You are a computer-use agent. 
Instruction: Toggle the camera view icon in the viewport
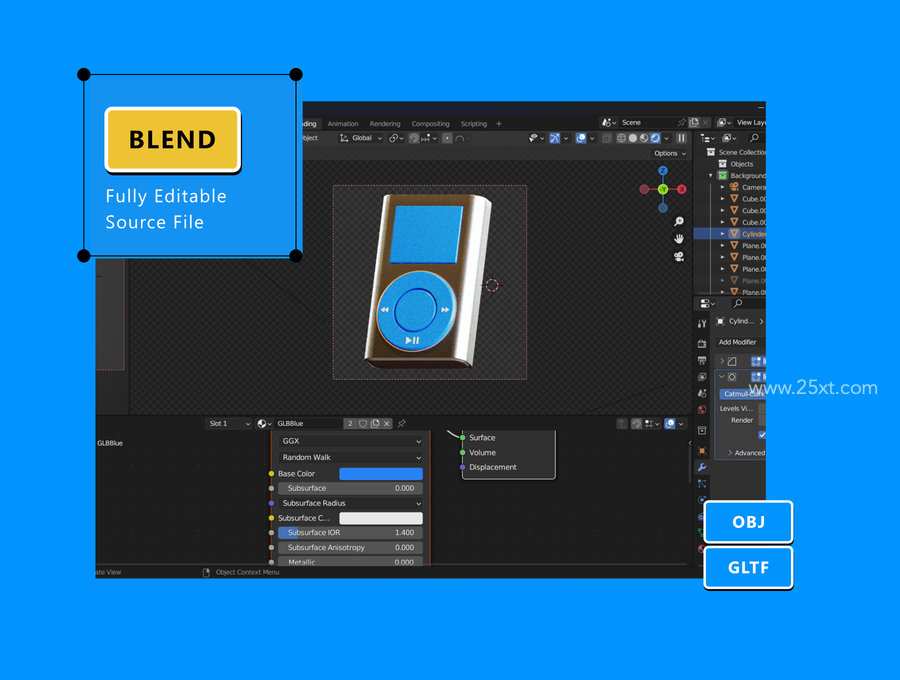[679, 257]
